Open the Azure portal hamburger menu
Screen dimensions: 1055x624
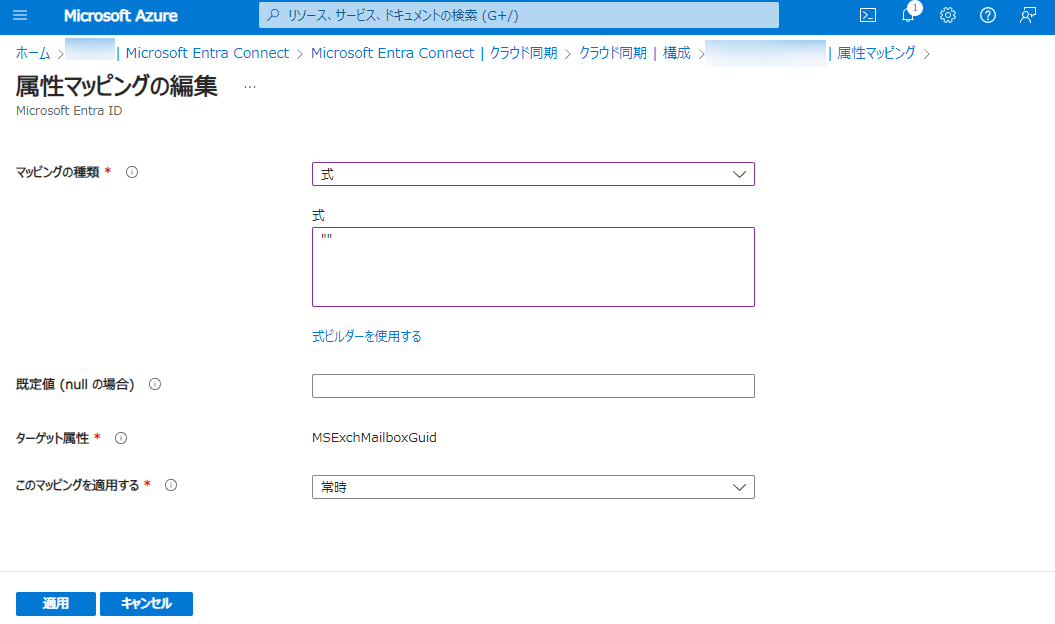(20, 15)
